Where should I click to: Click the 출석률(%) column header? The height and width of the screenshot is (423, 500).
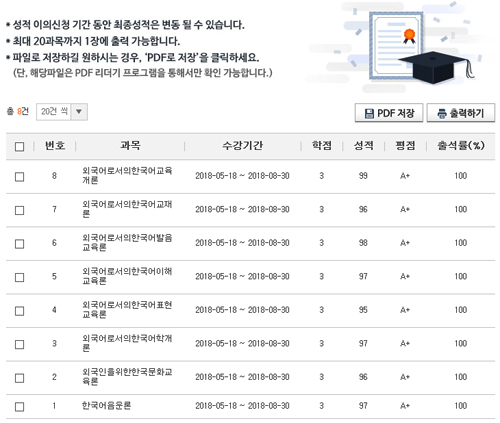pos(461,145)
